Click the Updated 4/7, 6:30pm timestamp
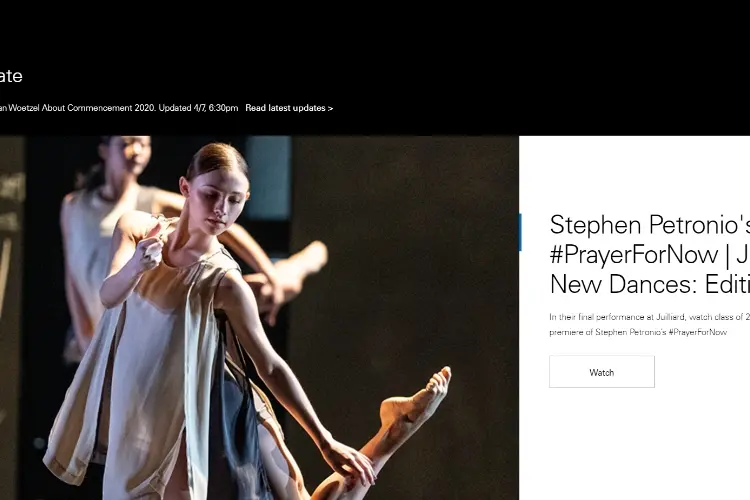 (198, 108)
